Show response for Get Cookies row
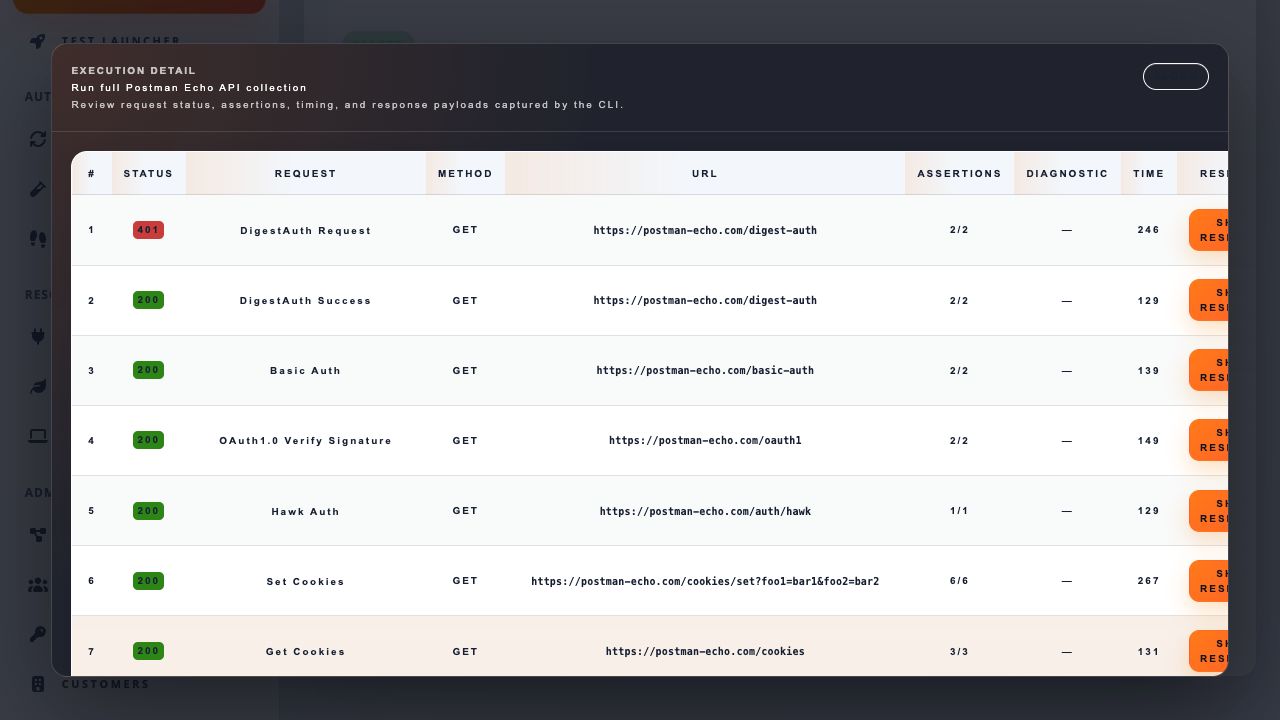This screenshot has height=720, width=1280. [x=1208, y=651]
